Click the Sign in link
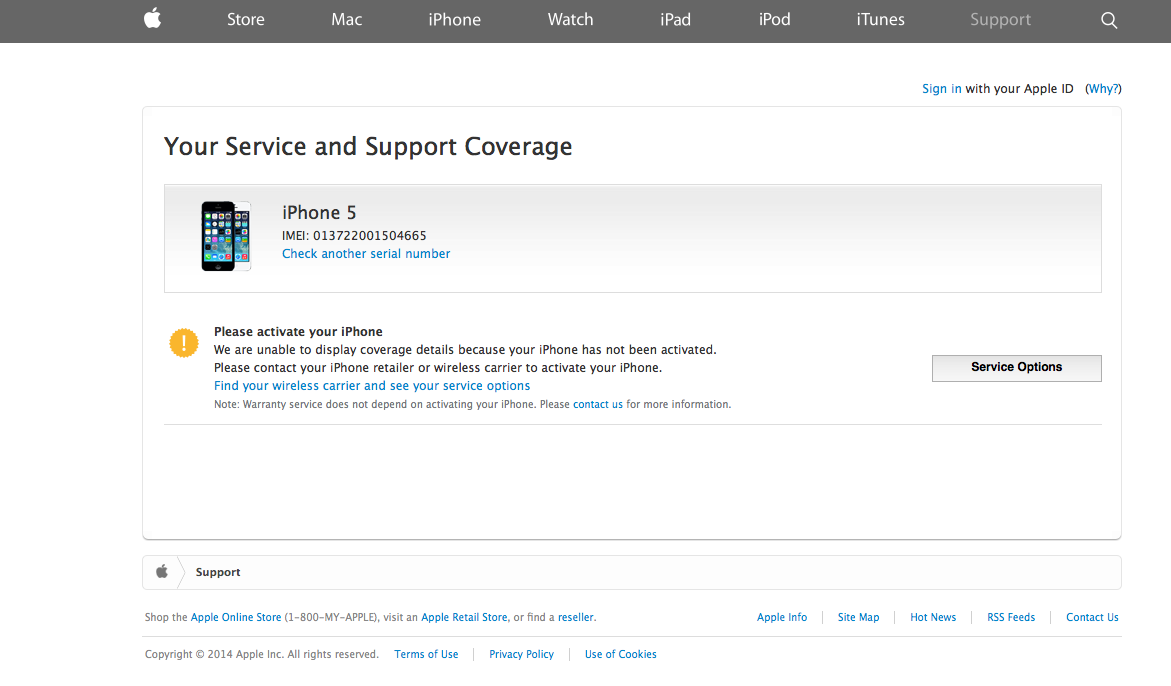Screen dimensions: 1171x686 tap(941, 89)
